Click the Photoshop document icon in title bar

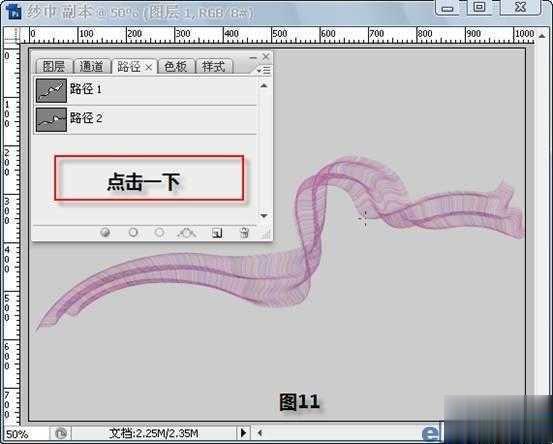tap(14, 12)
